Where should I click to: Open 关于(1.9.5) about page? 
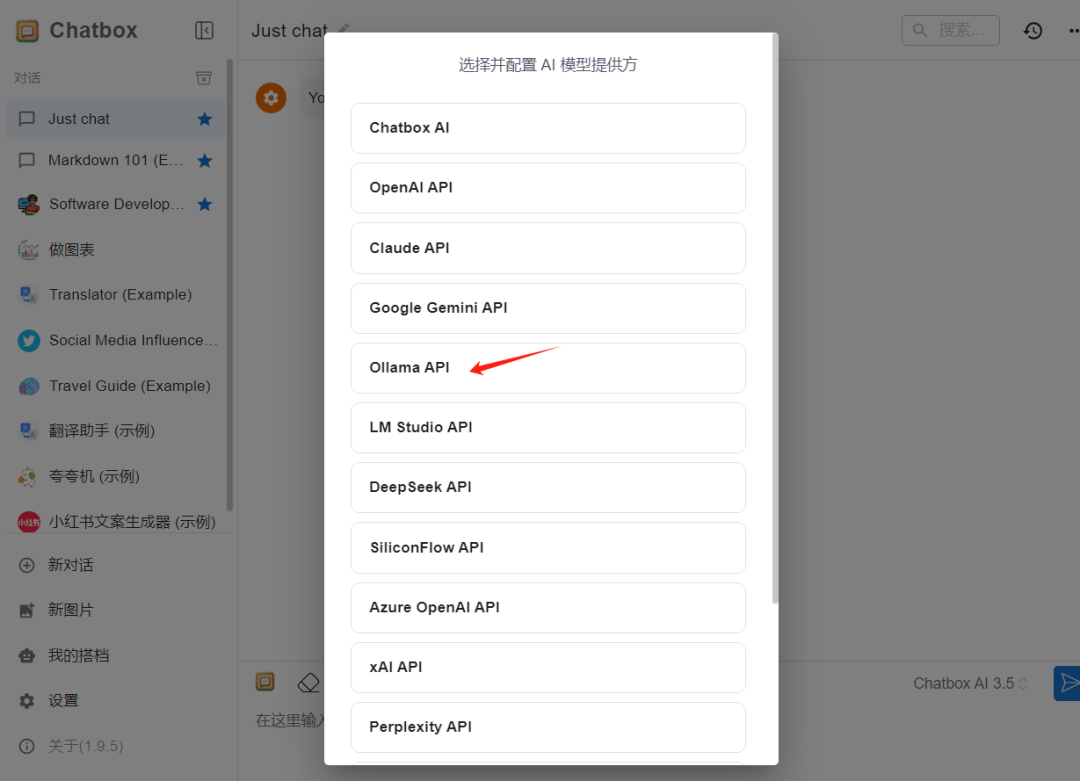coord(116,747)
